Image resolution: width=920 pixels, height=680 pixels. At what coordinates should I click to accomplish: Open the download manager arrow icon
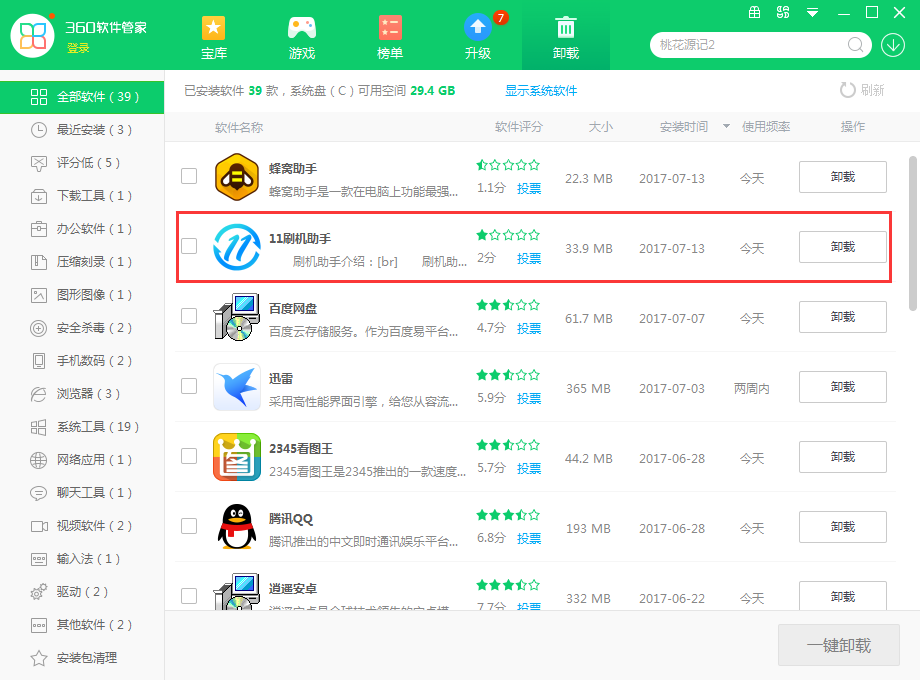[893, 45]
